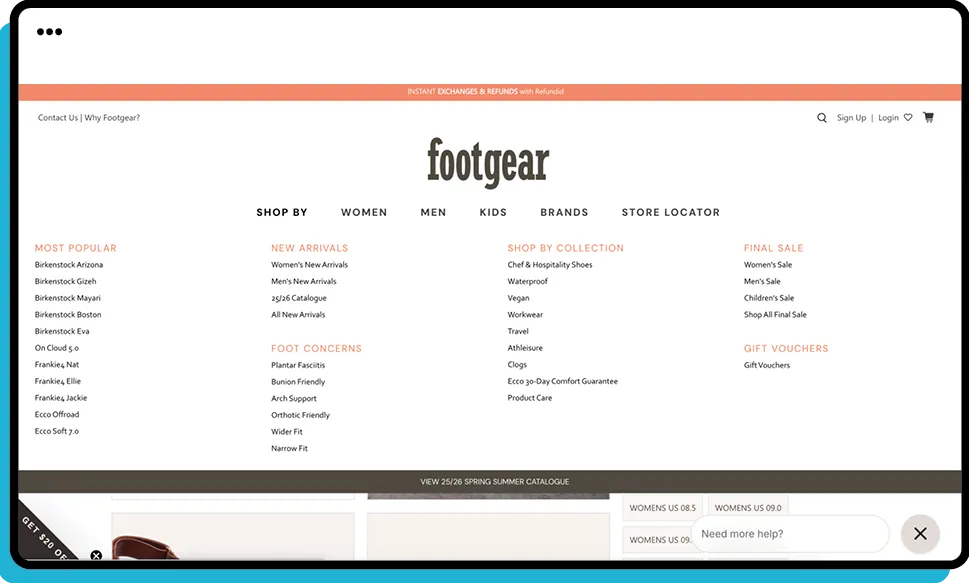This screenshot has width=969, height=583.
Task: Select size WOMENS US 09.0
Action: pos(748,507)
